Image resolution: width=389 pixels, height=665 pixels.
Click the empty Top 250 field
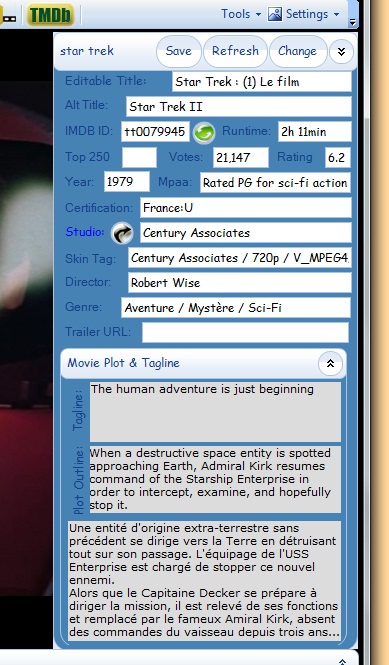140,157
